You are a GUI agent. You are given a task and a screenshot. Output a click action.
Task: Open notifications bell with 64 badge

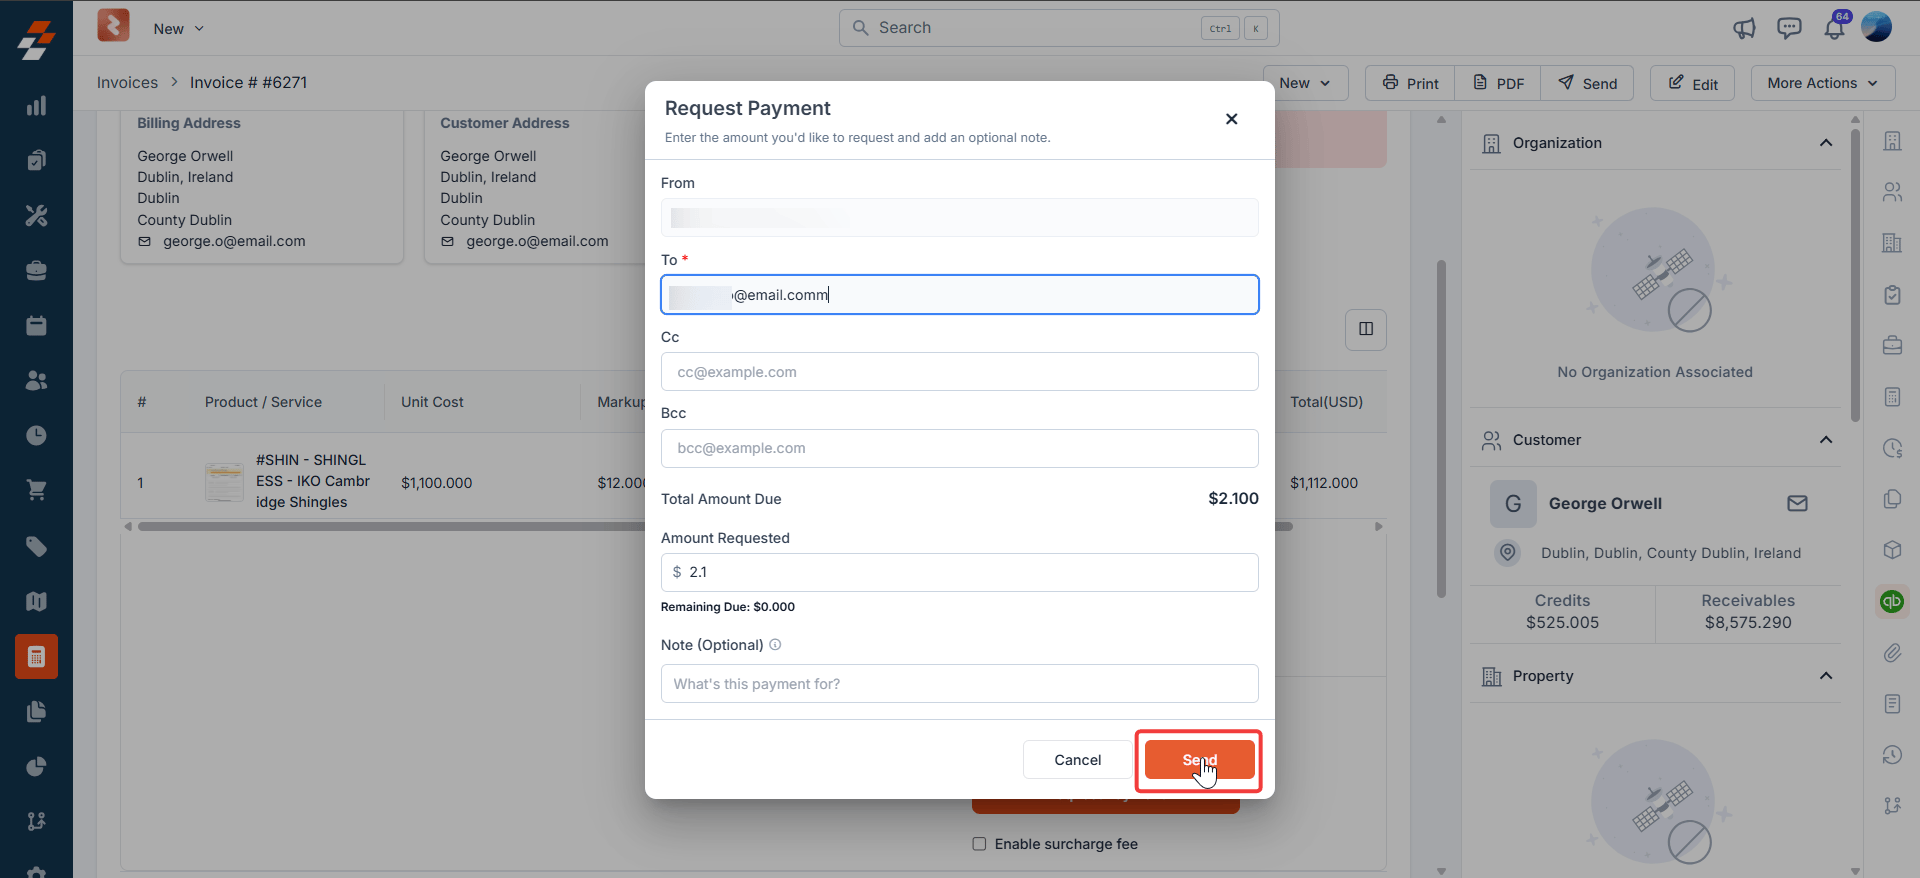[1835, 26]
